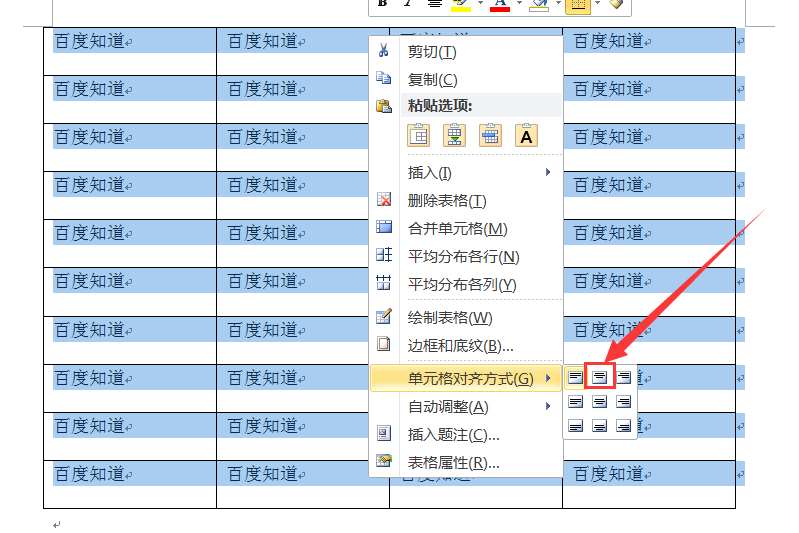Choose align bottom left cell alignment

pyautogui.click(x=575, y=425)
